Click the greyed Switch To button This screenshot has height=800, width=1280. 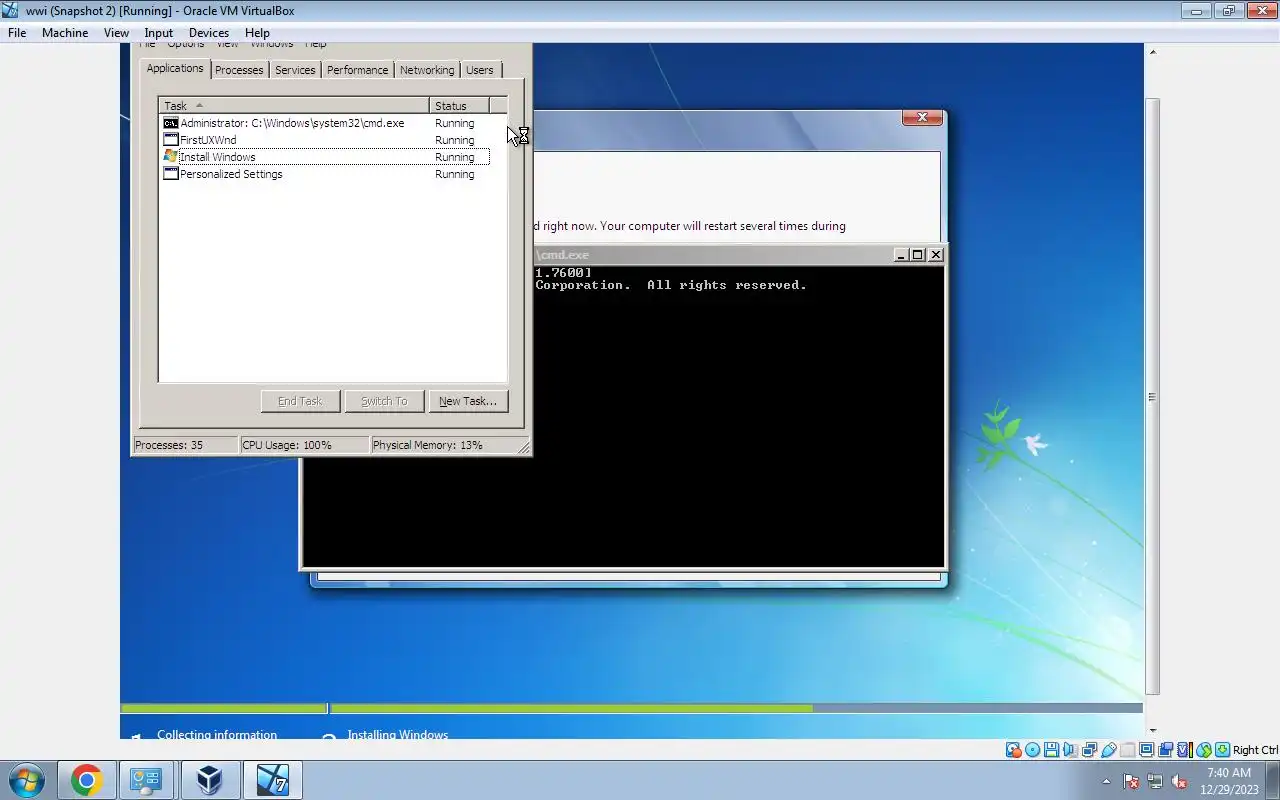[384, 401]
